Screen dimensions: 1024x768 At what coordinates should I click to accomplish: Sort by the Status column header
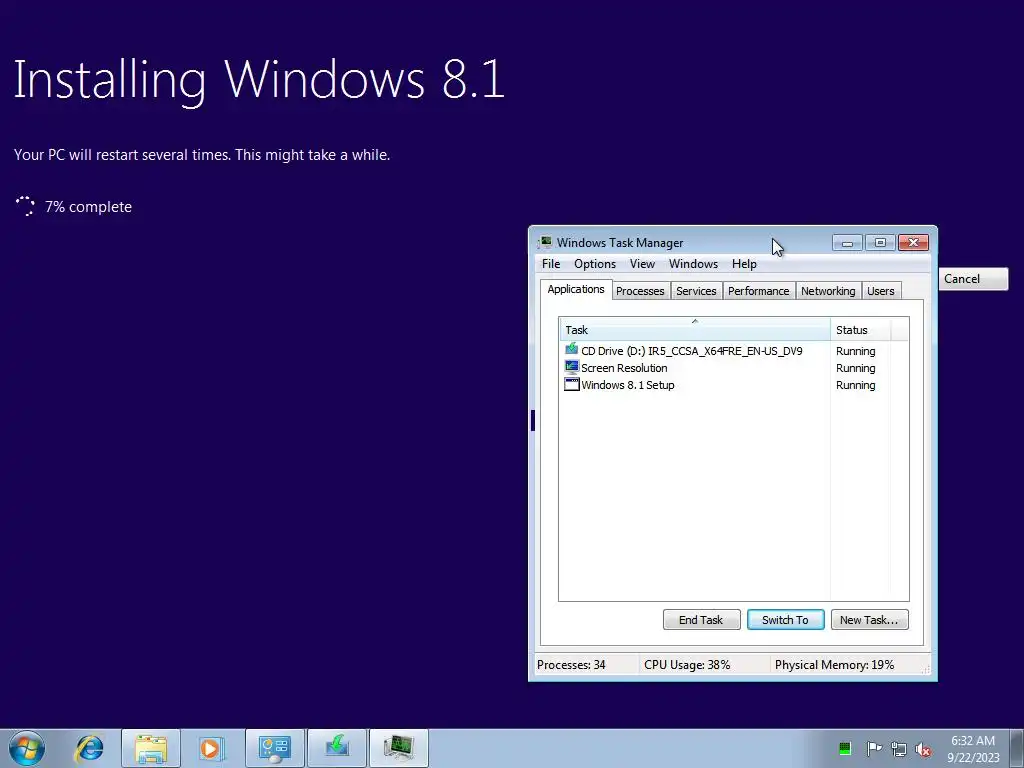[860, 330]
